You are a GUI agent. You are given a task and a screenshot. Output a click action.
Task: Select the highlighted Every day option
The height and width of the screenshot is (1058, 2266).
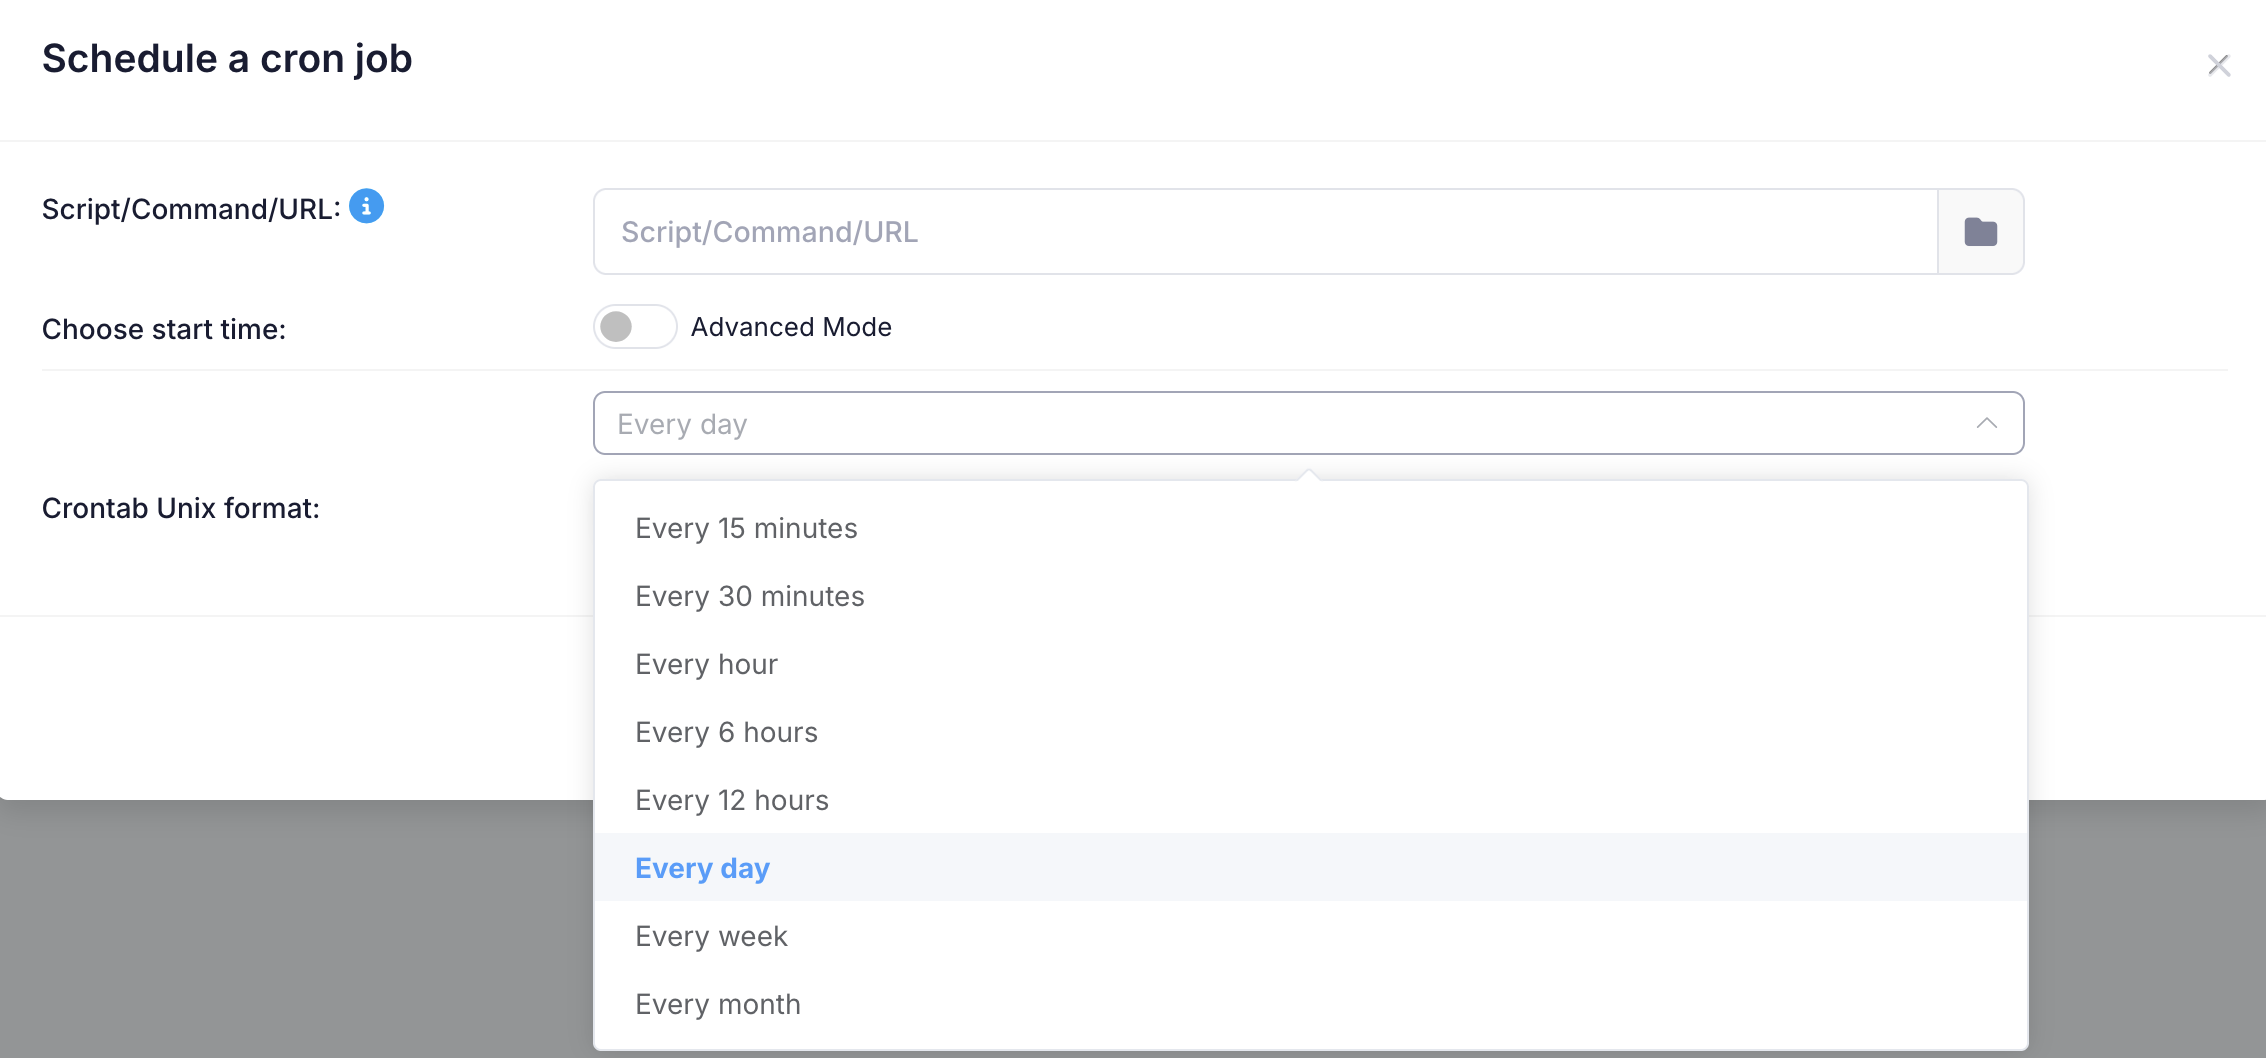[x=1310, y=868]
